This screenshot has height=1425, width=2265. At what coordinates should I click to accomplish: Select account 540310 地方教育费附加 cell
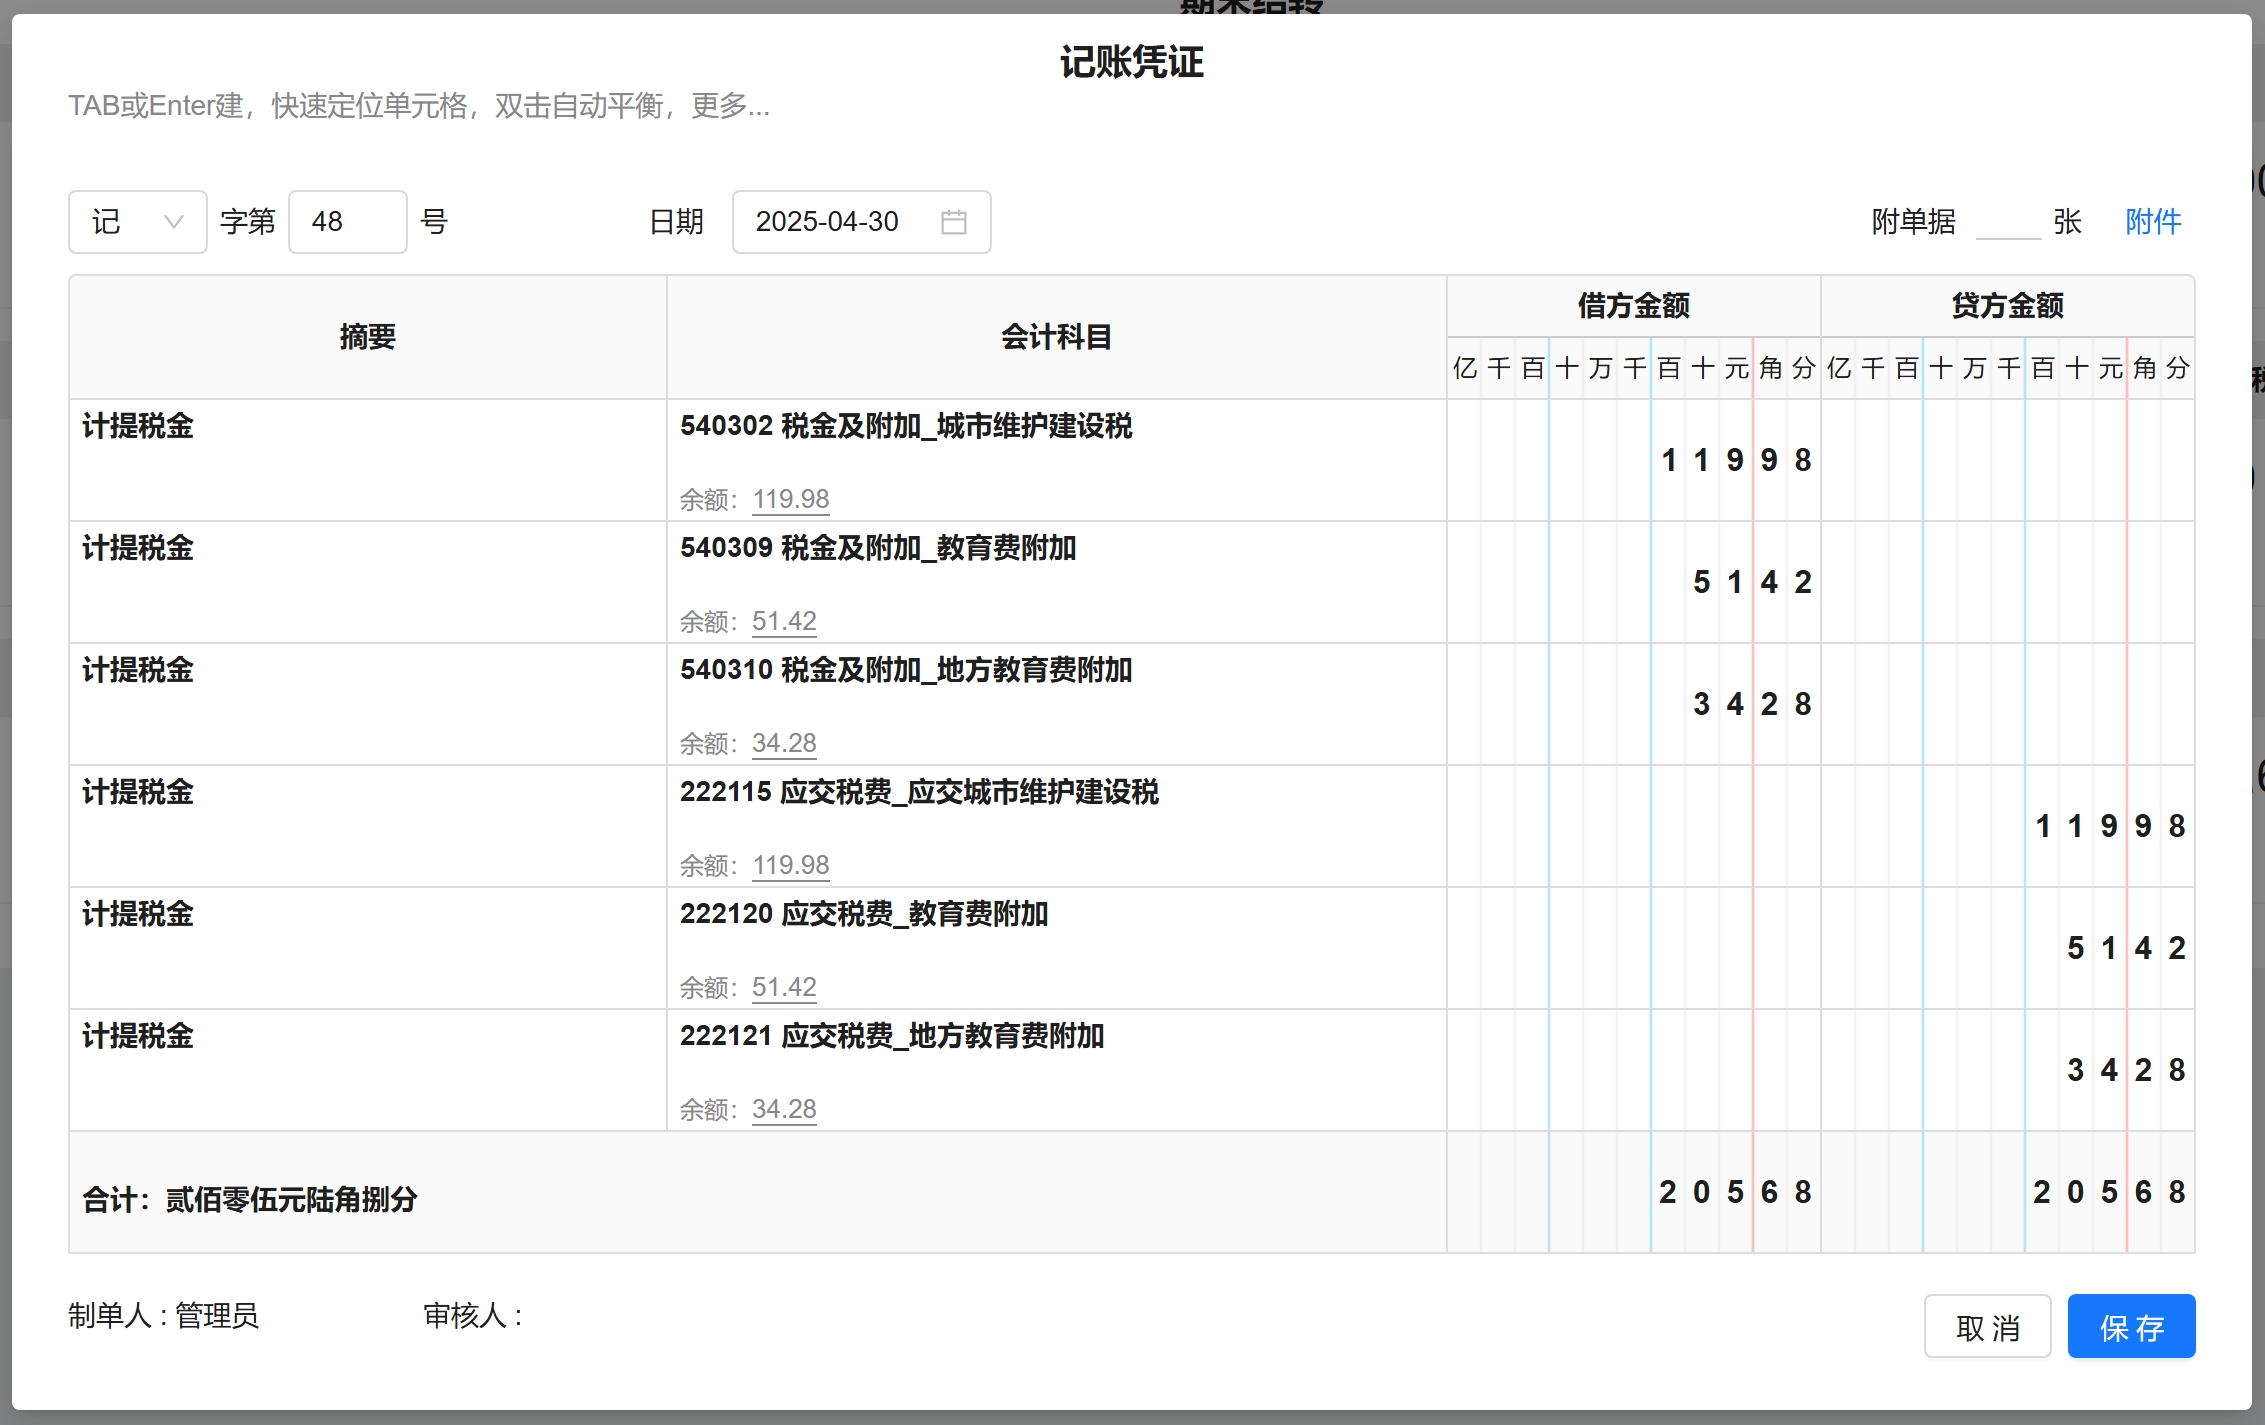coord(905,671)
